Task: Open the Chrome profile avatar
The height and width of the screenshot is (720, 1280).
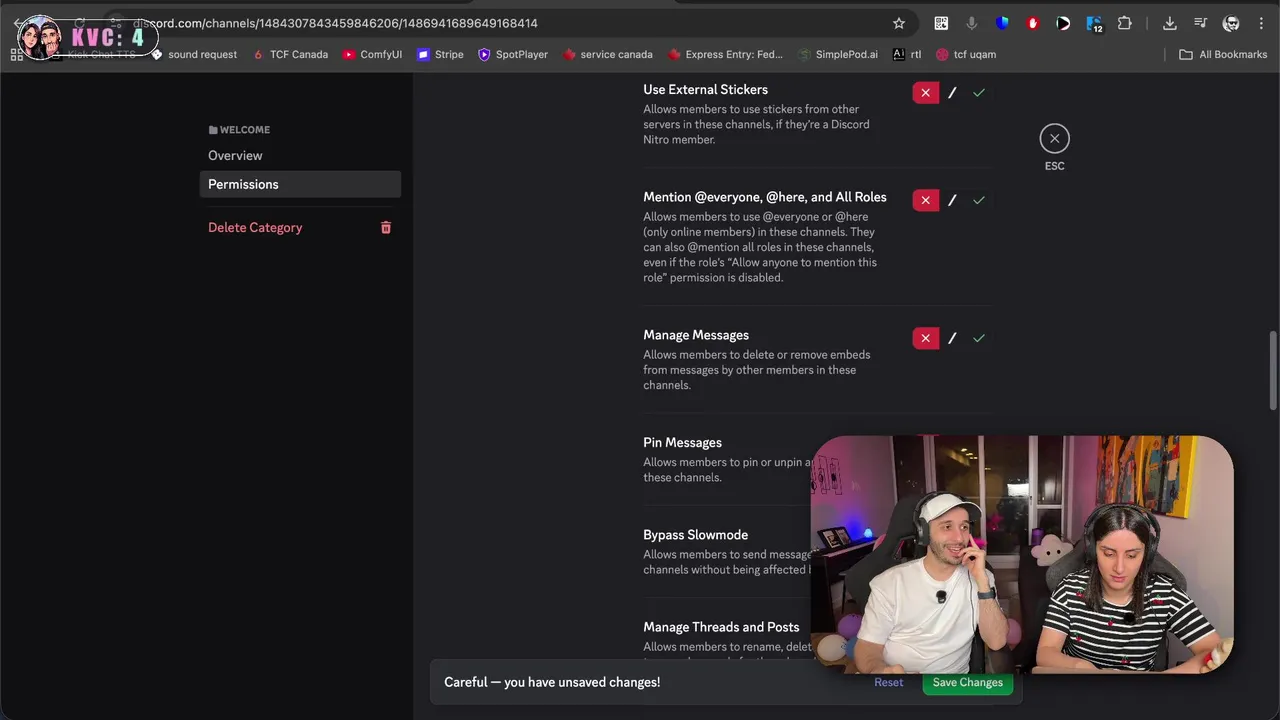Action: (x=1231, y=23)
